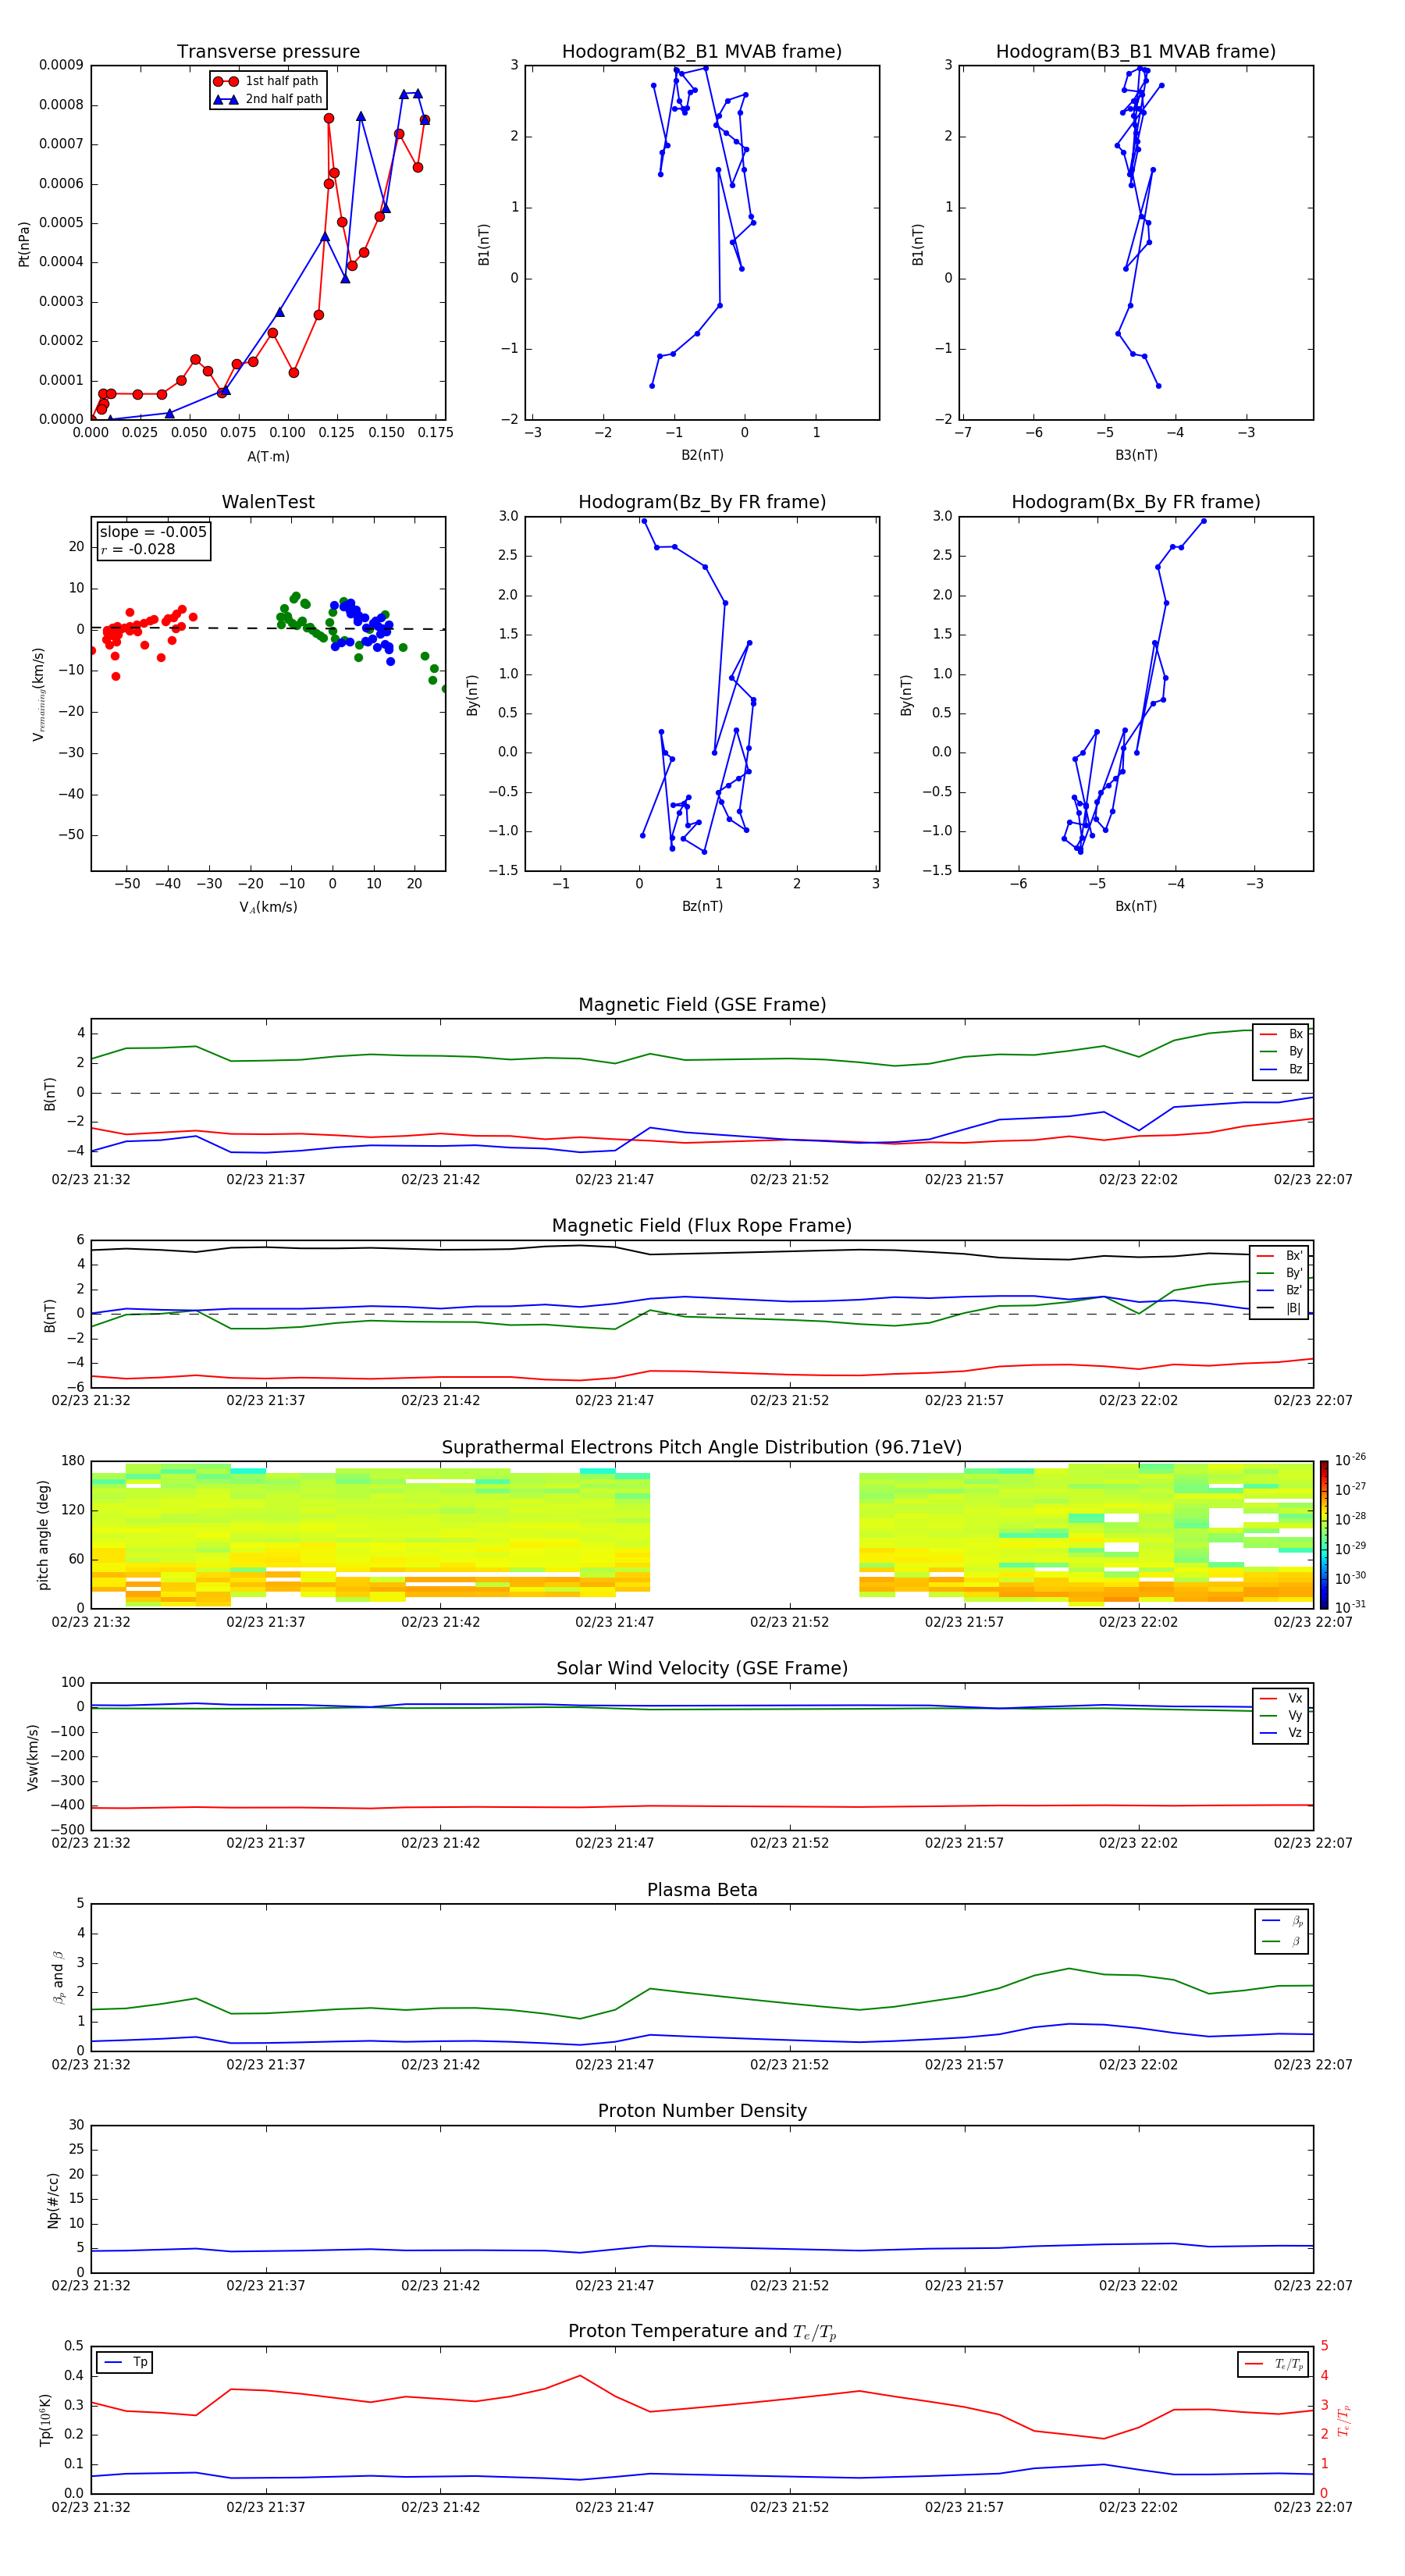Click the pitch angle spectrogram right segment
The width and height of the screenshot is (1405, 2576).
tap(1086, 1535)
